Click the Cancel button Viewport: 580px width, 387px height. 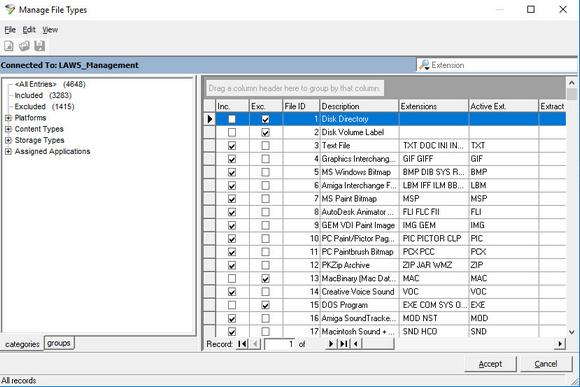click(x=546, y=364)
